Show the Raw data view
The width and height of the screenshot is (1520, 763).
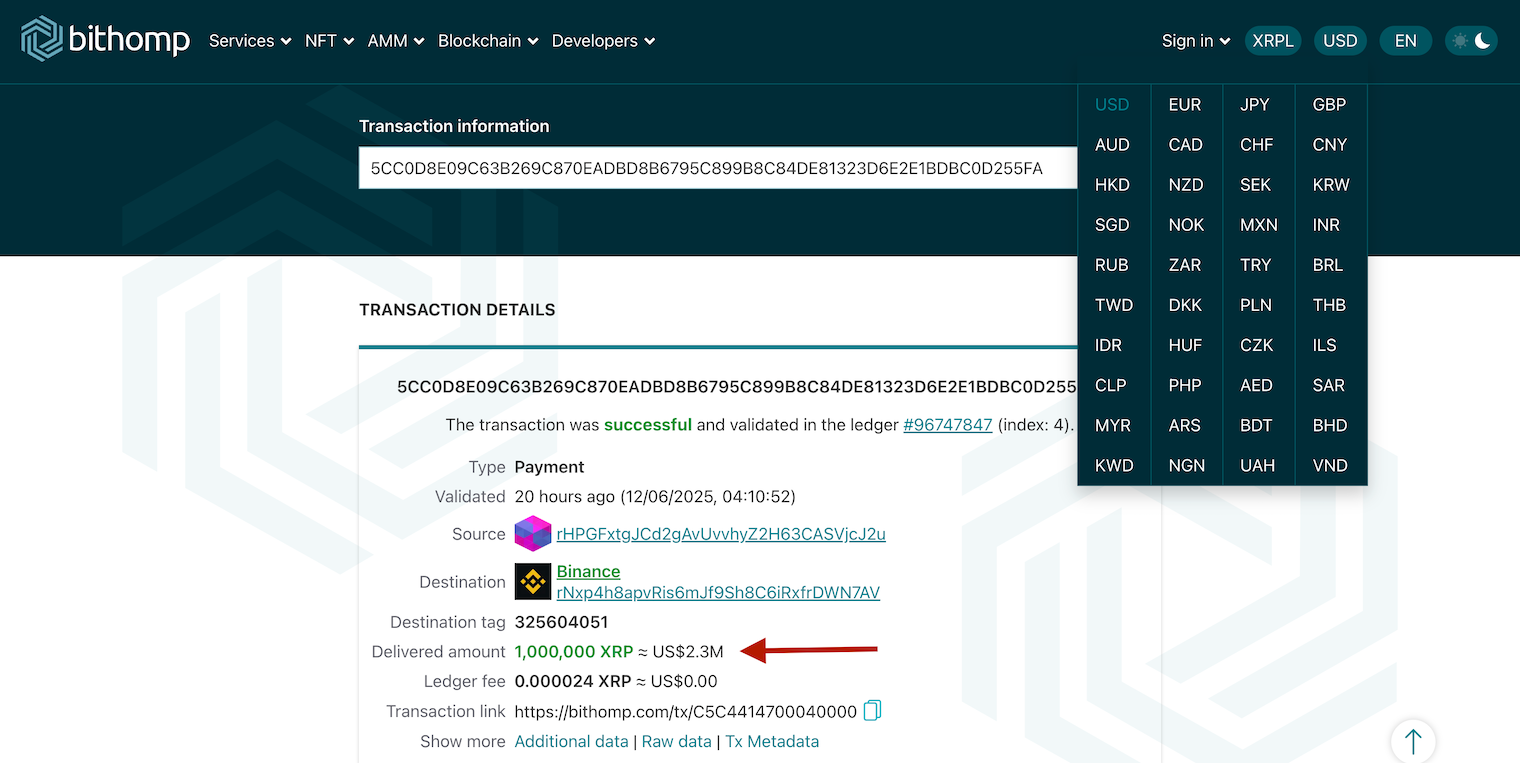point(676,742)
